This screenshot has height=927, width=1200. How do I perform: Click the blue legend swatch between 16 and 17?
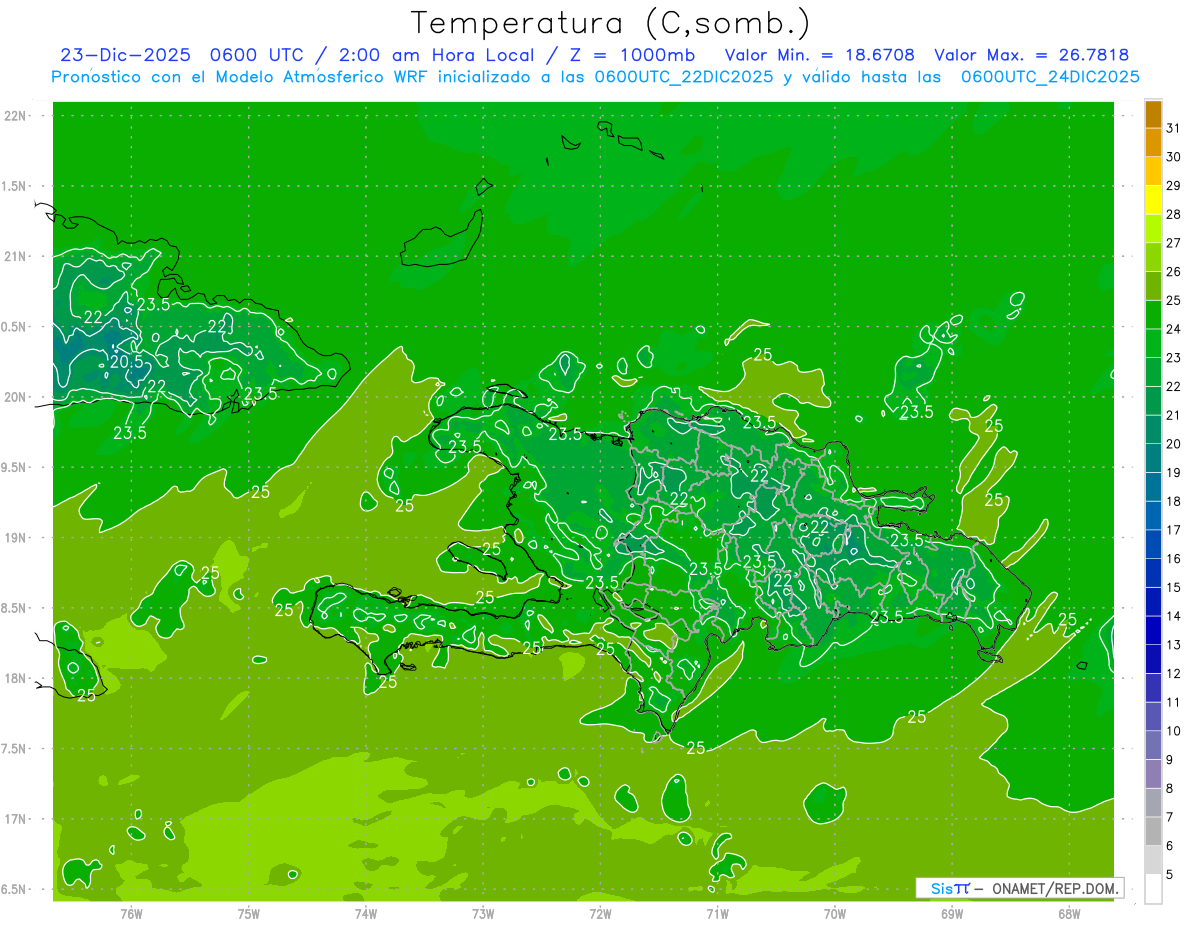[1153, 545]
